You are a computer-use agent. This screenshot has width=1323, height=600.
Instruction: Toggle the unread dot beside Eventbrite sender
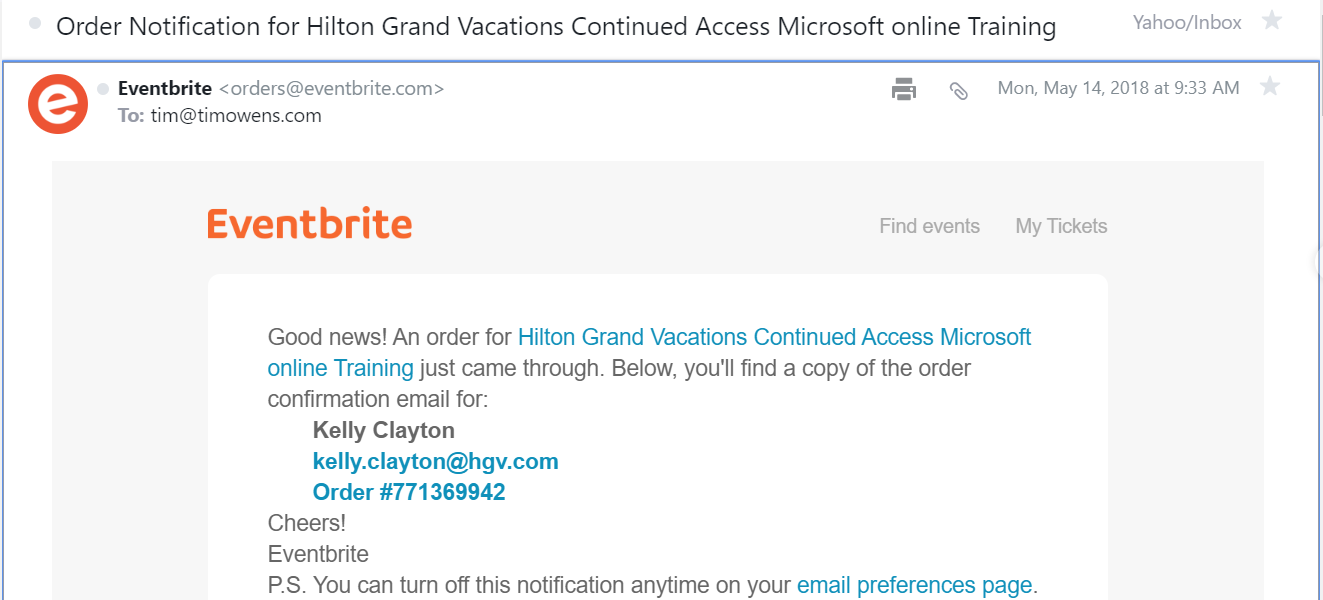(102, 89)
